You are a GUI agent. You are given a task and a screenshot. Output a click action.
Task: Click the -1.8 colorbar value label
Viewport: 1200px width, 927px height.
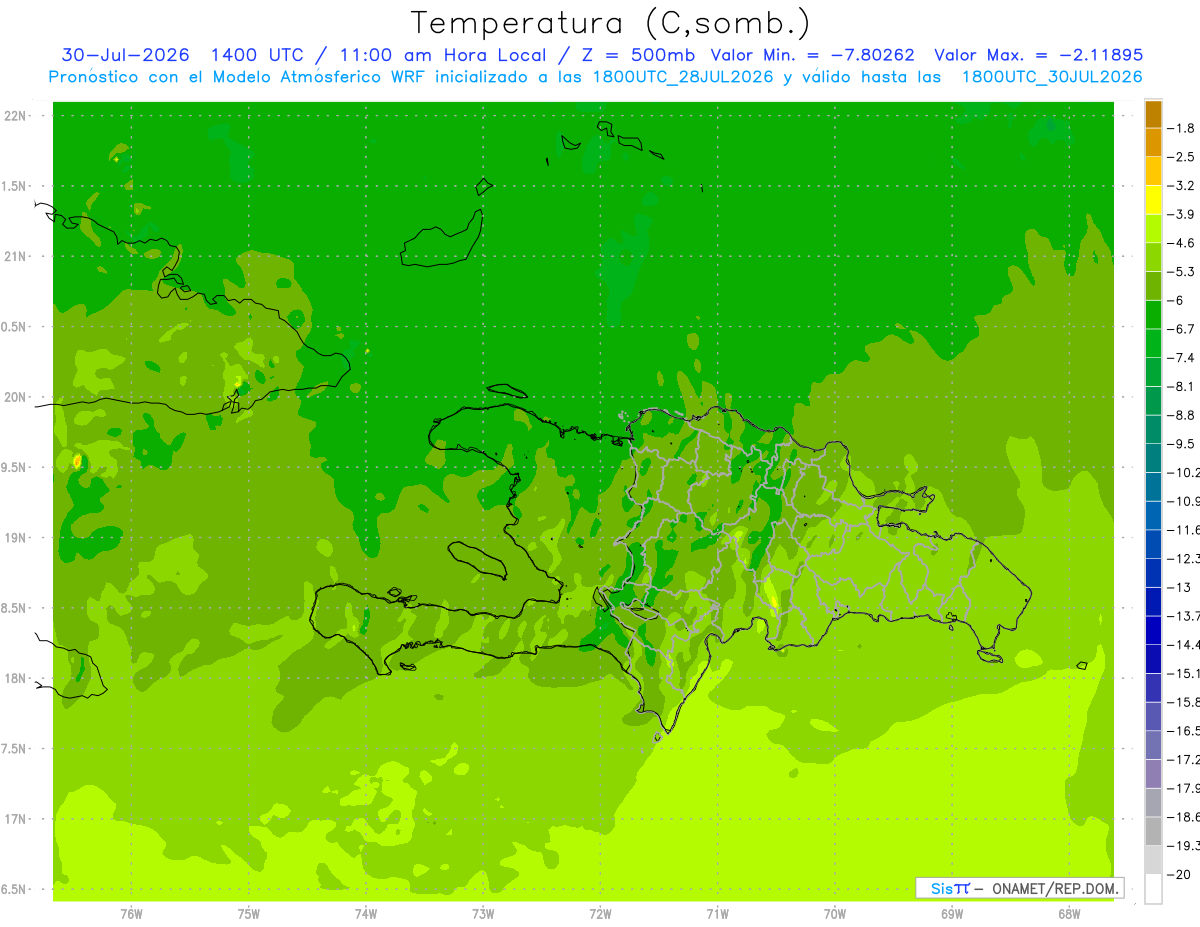(1181, 128)
